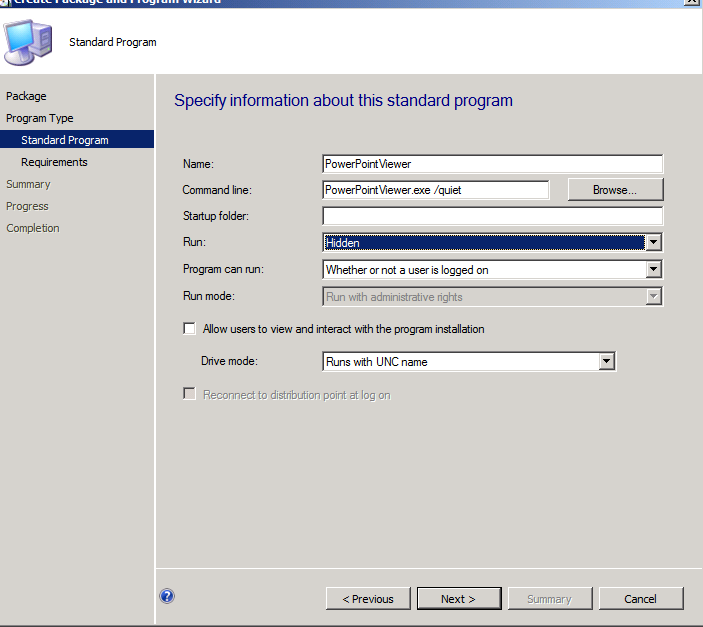Viewport: 703px width, 627px height.
Task: Cancel the wizard
Action: click(641, 599)
